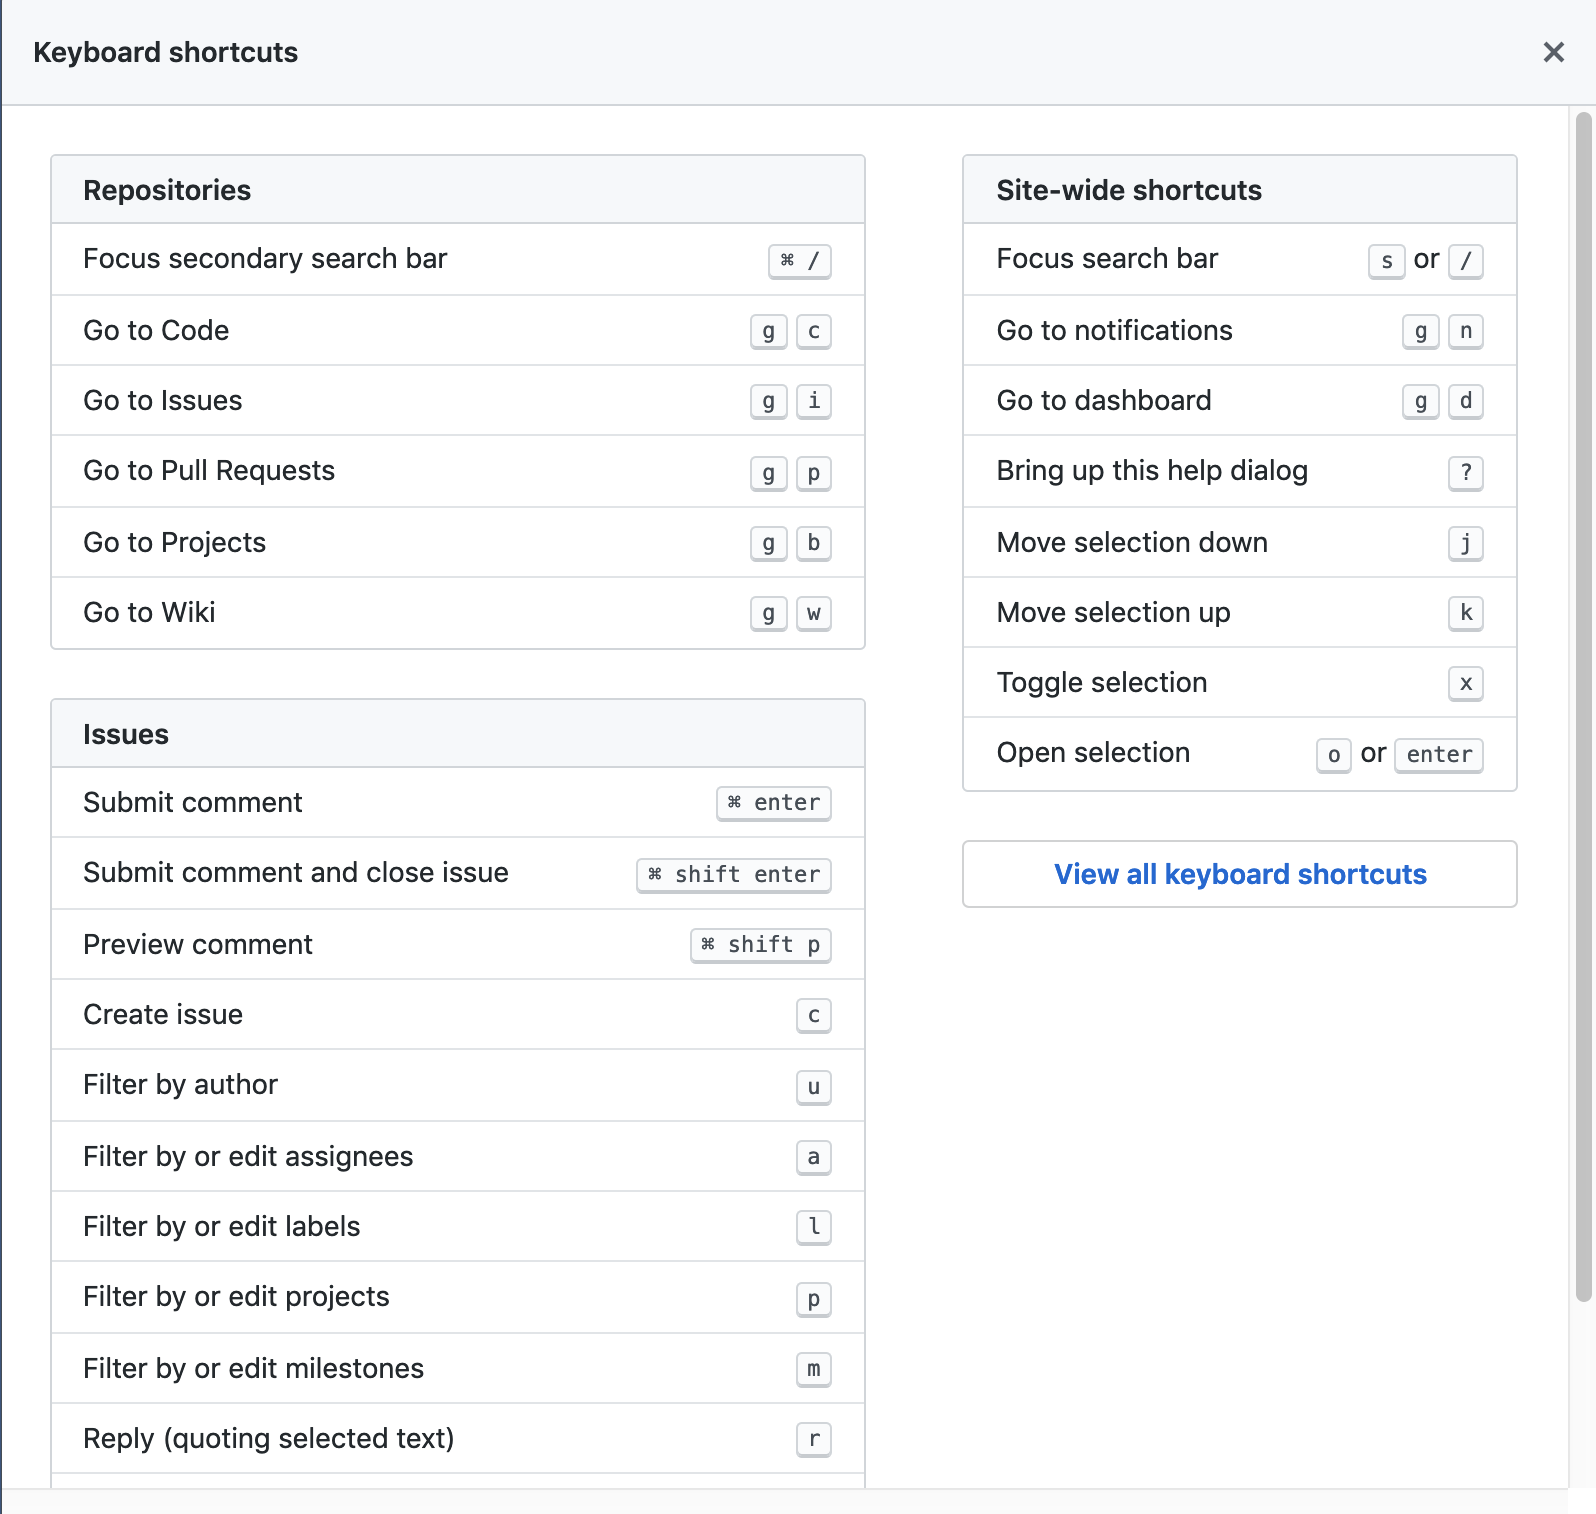1596x1514 pixels.
Task: Click the command shift enter key badge
Action: pos(734,875)
